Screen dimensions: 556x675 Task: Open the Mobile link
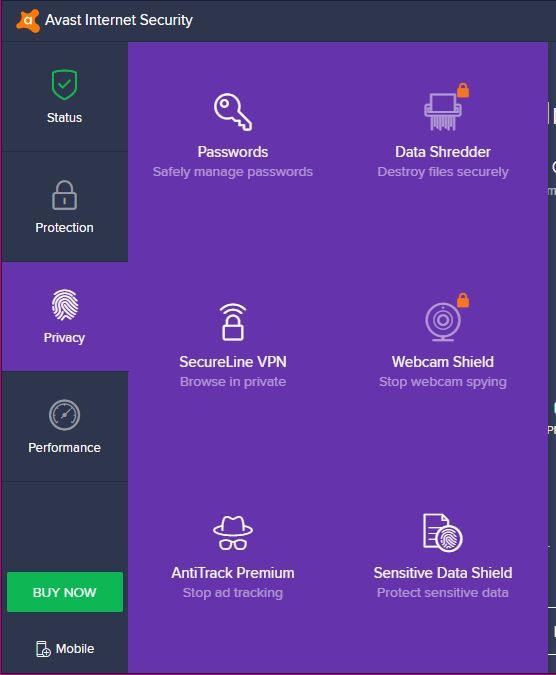[x=65, y=648]
